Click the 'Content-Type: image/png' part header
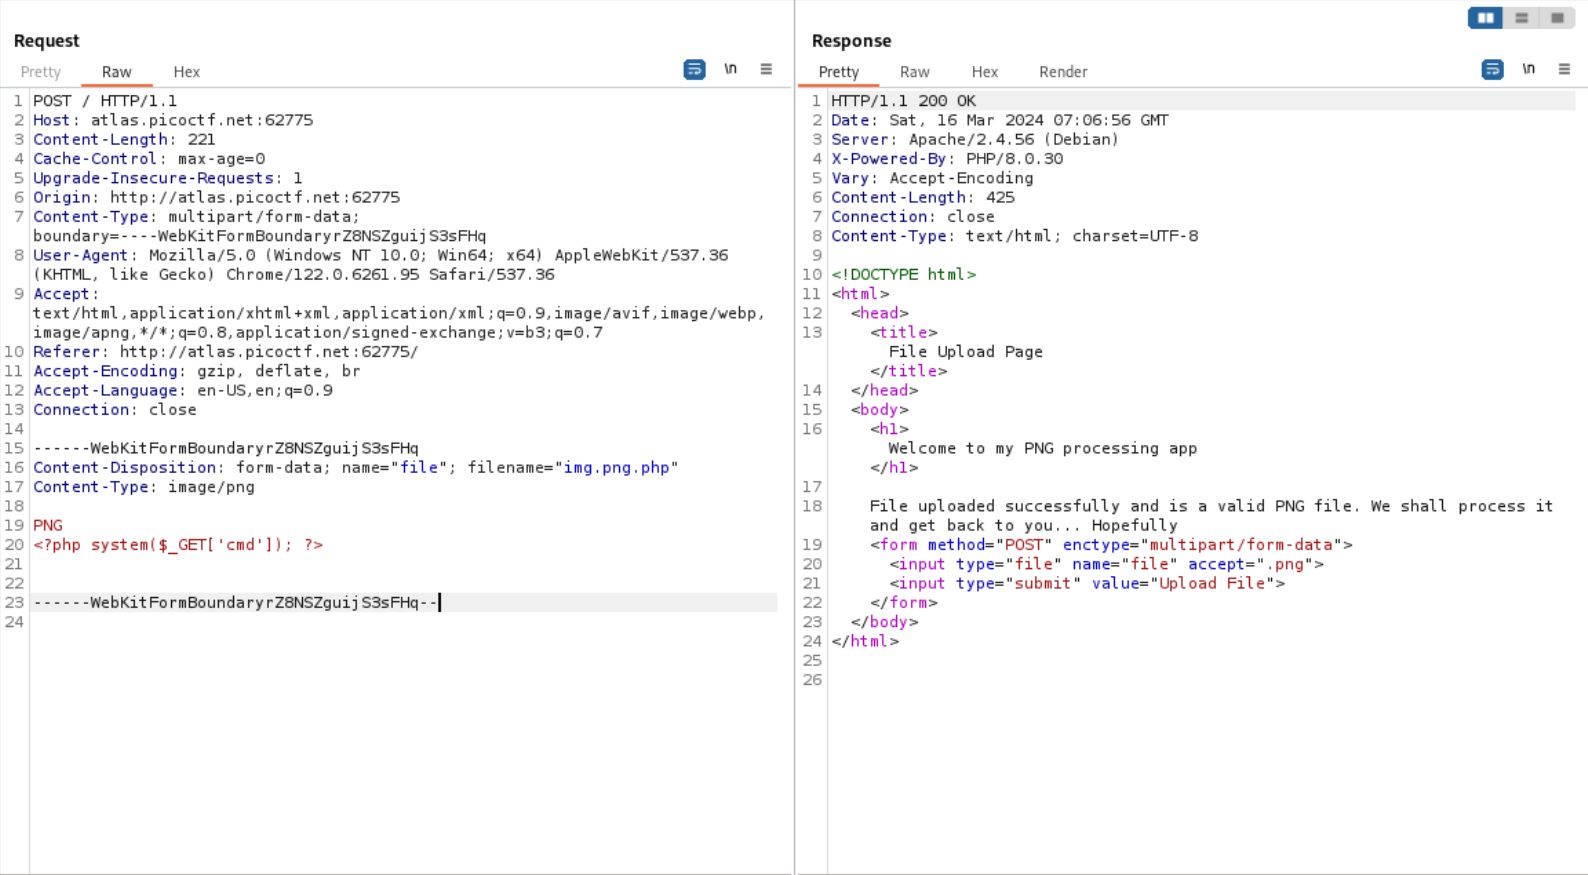The height and width of the screenshot is (875, 1588). point(143,487)
